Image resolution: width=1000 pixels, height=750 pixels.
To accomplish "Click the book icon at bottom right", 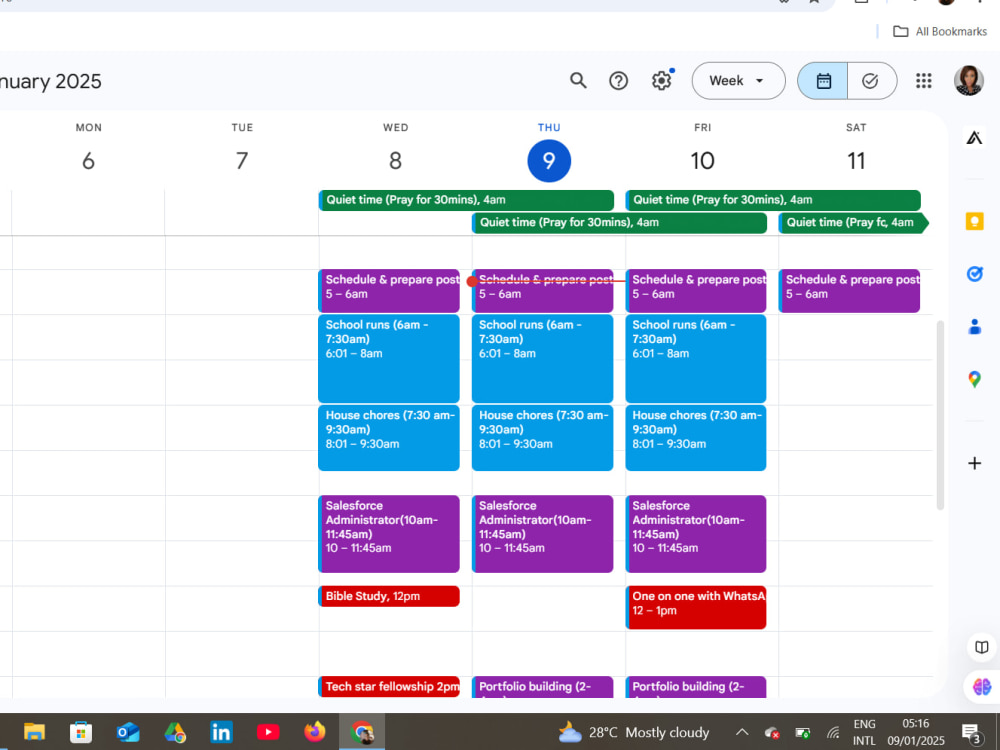I will [x=982, y=647].
